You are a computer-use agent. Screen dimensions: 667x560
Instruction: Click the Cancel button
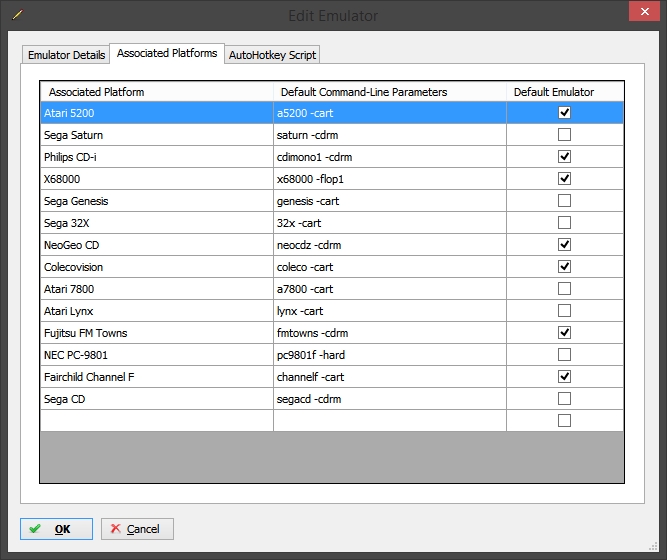[137, 529]
